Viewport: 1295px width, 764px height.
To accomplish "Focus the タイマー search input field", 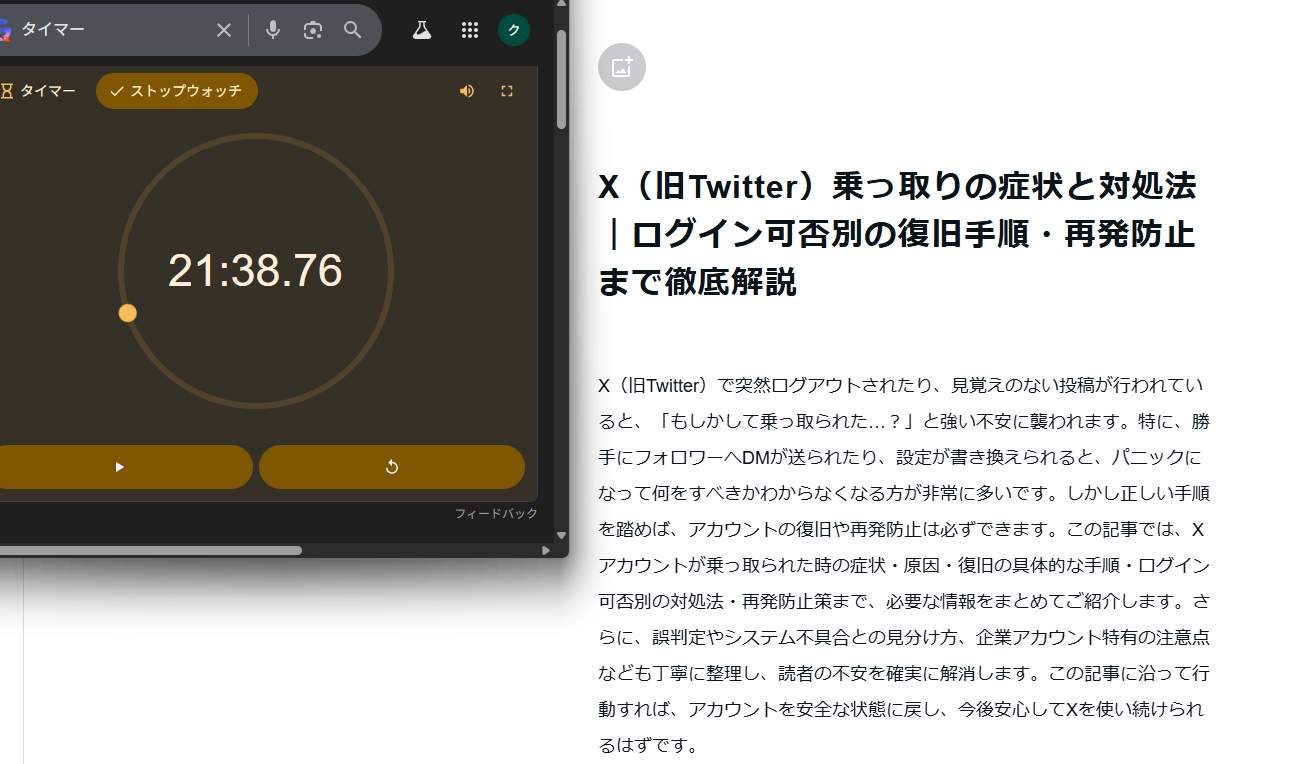I will [110, 30].
